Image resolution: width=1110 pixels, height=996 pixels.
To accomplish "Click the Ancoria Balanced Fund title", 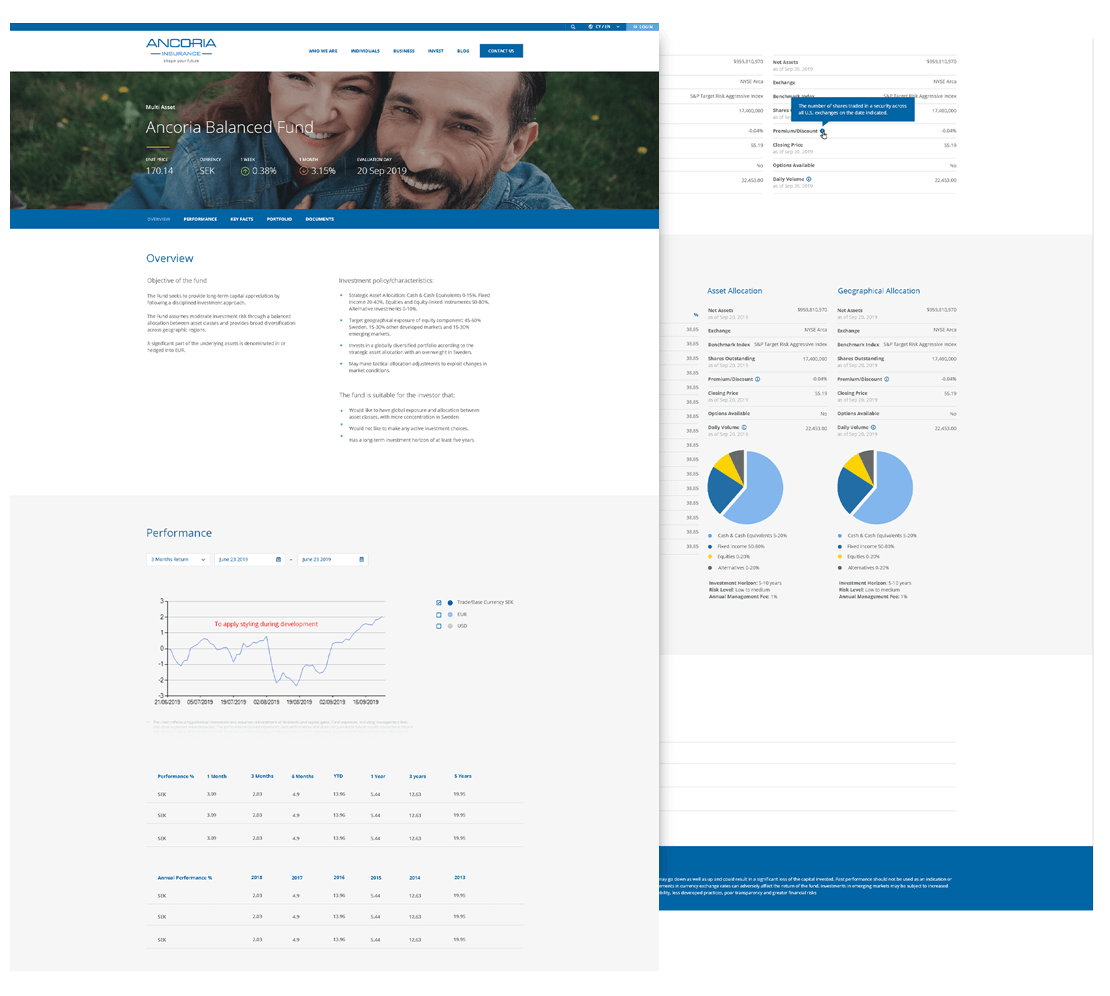I will click(x=229, y=127).
